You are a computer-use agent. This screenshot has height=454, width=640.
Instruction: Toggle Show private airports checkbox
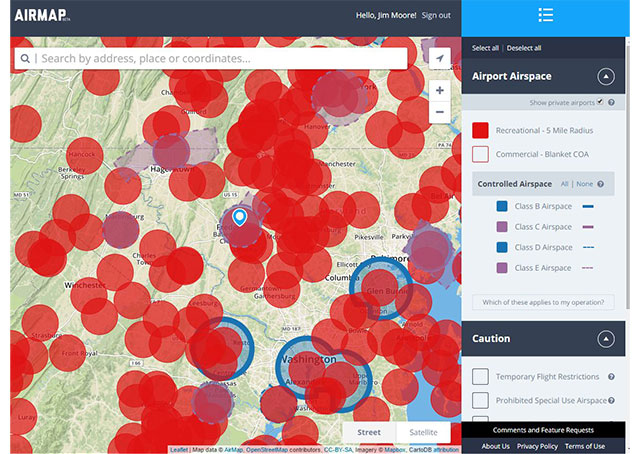tap(600, 102)
